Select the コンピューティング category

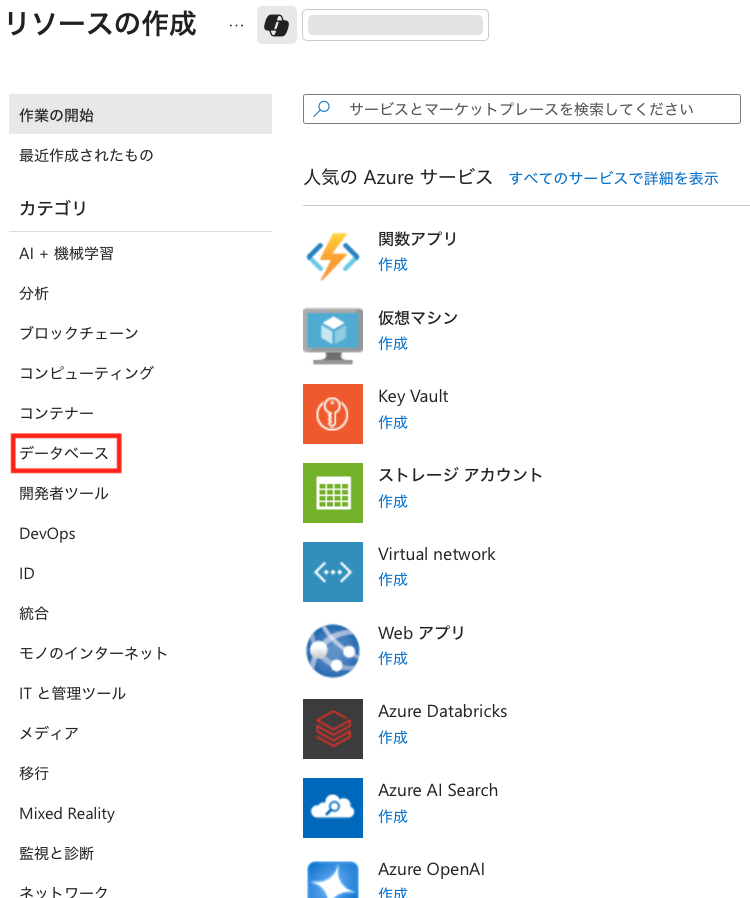(x=86, y=373)
